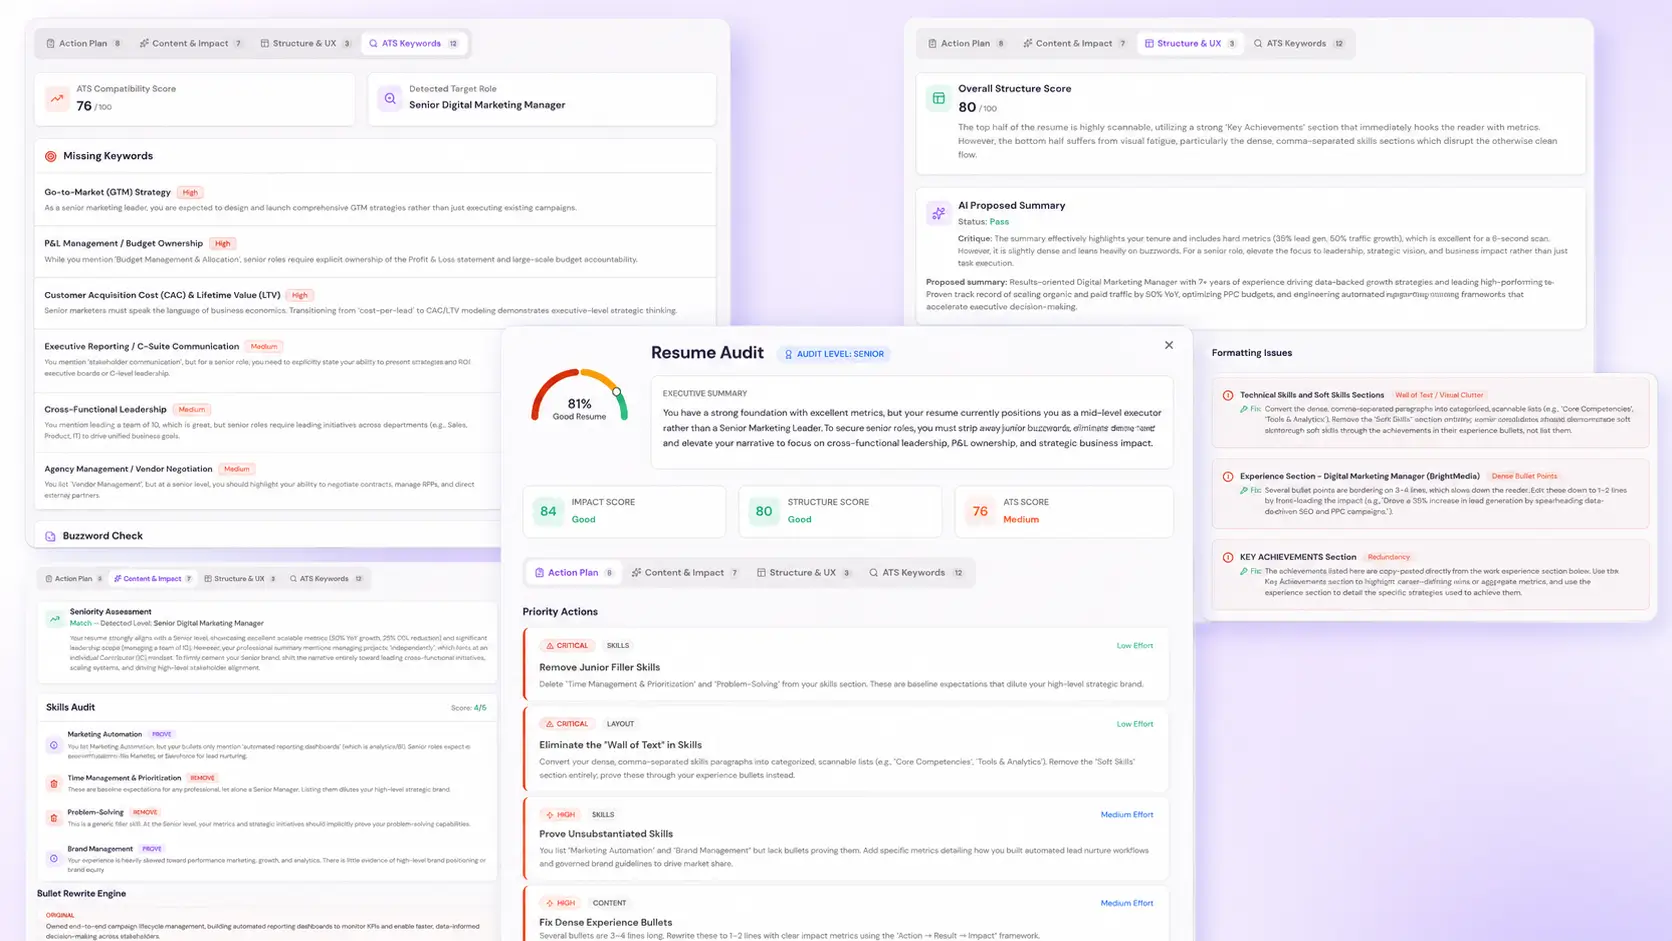Click the PROVE badge next to Marketing Automation
The height and width of the screenshot is (941, 1672).
[x=162, y=735]
